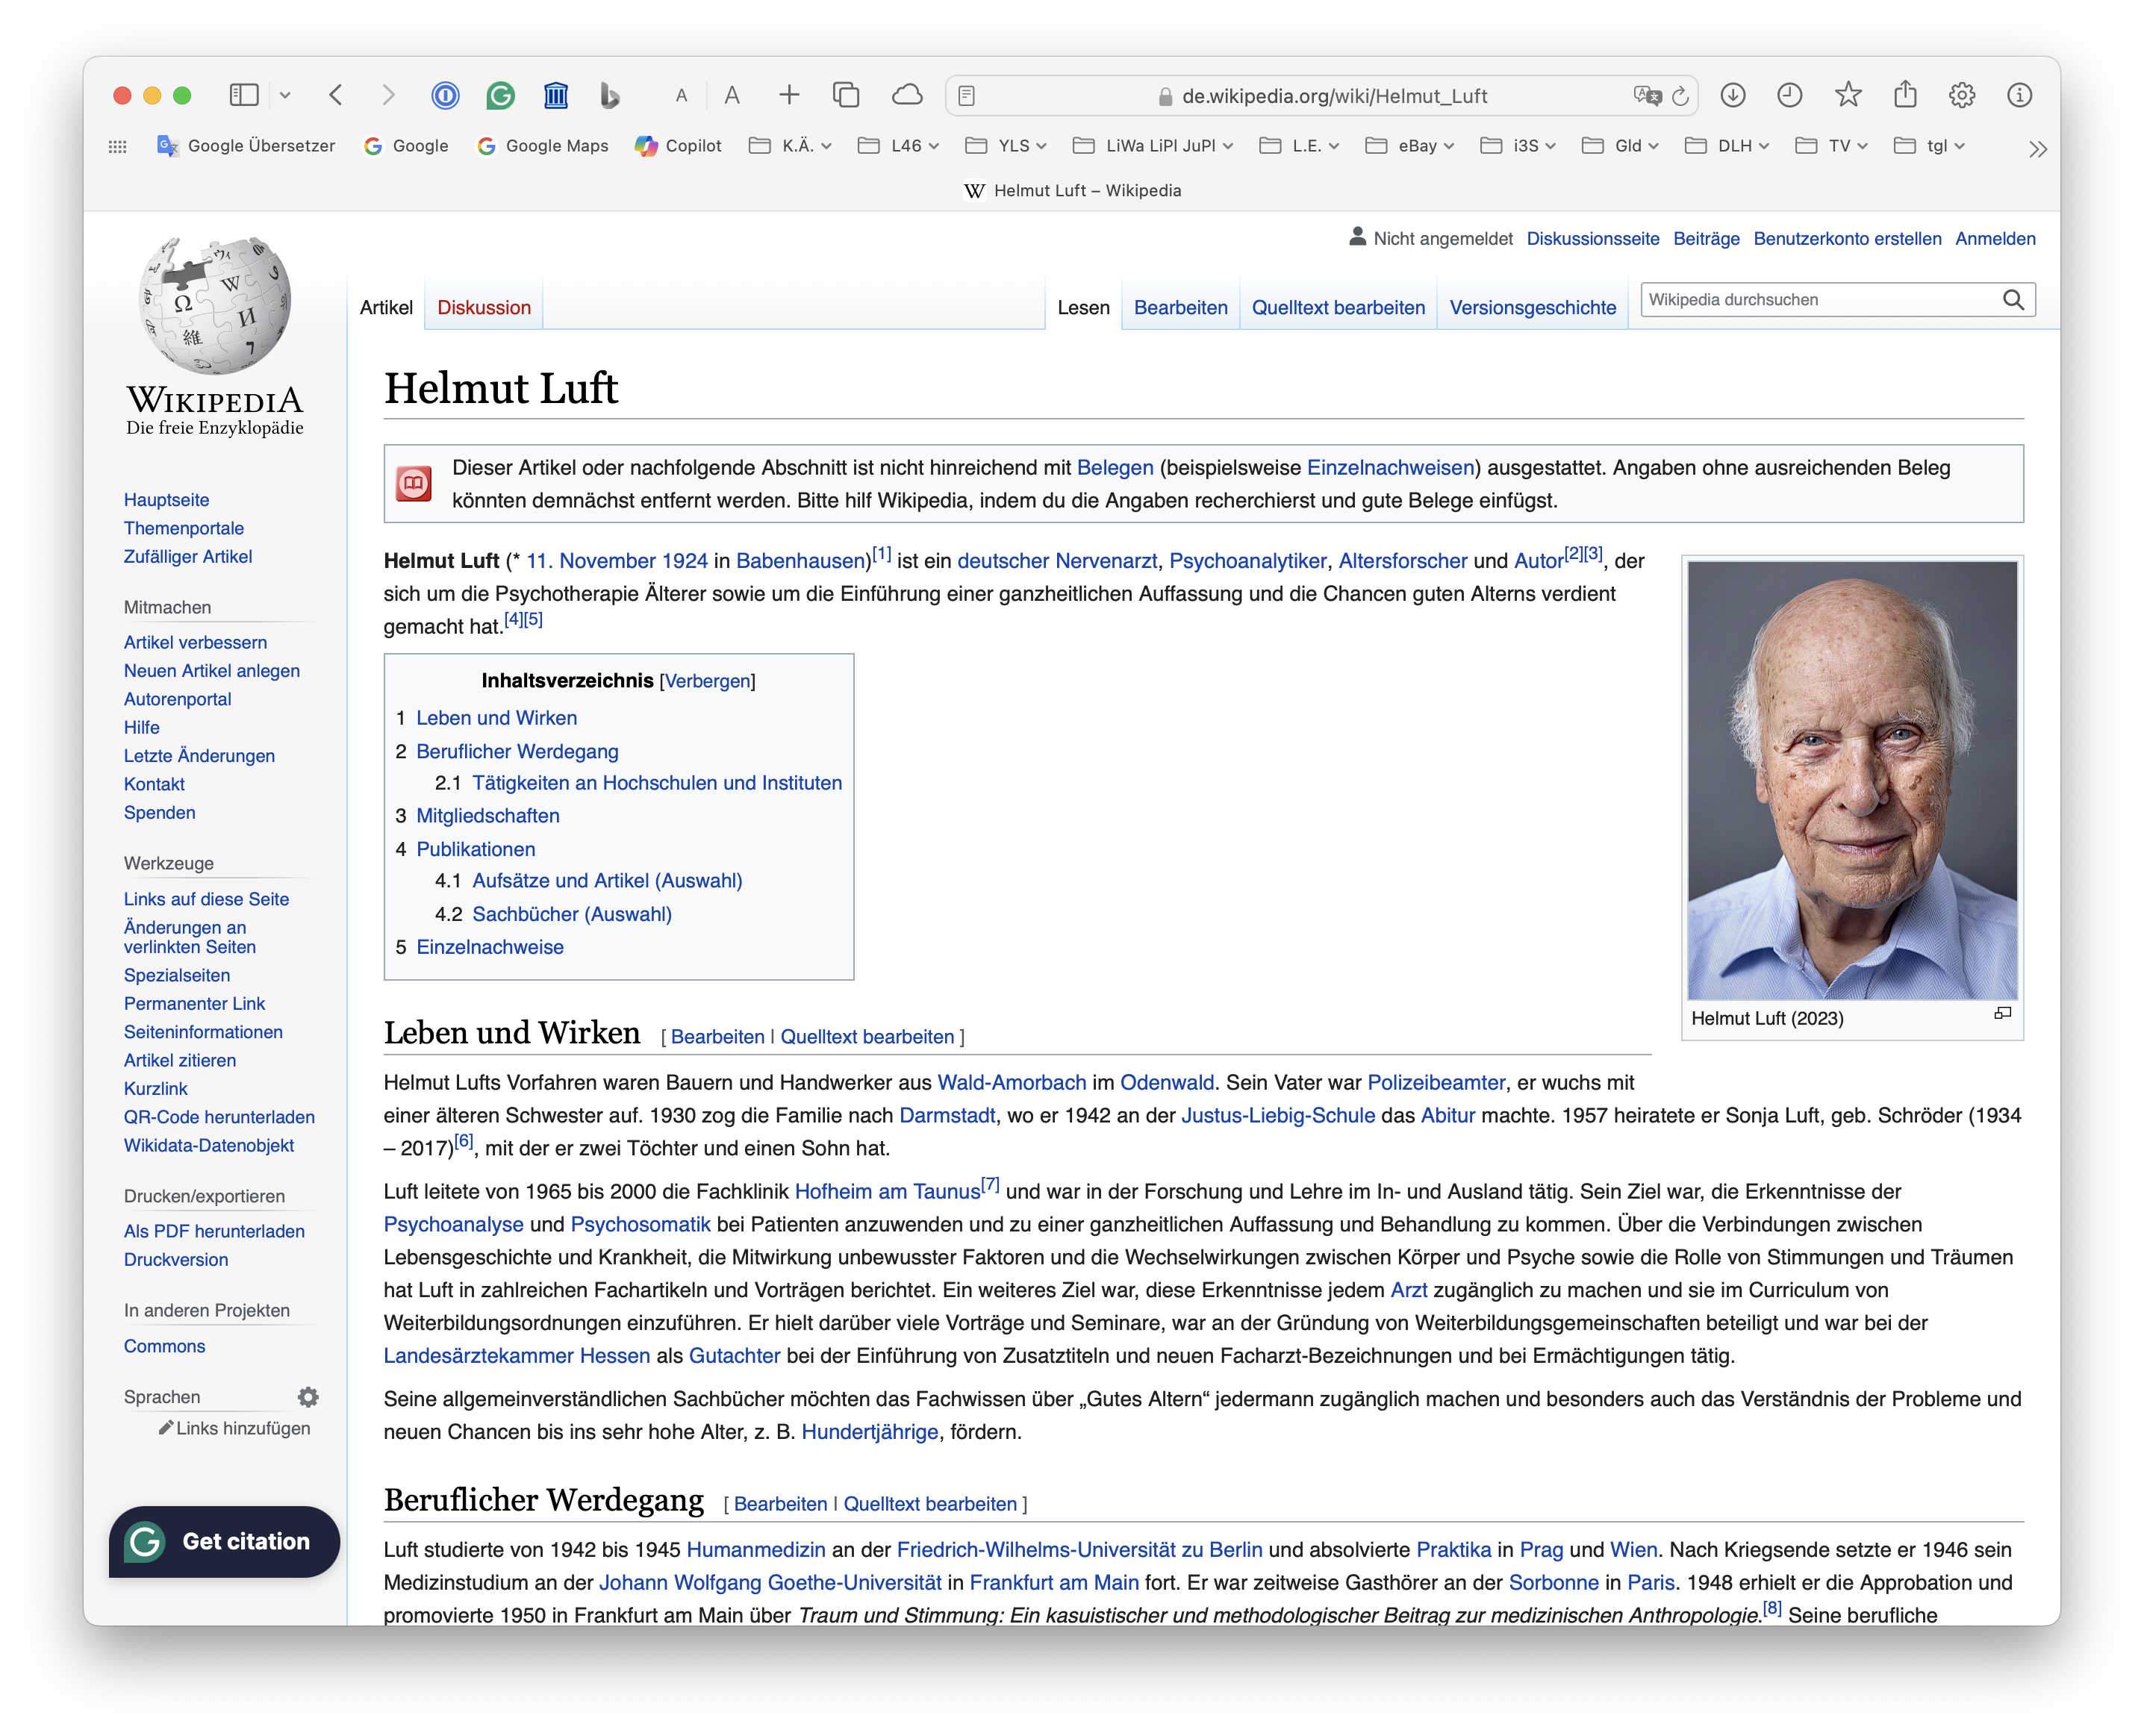This screenshot has height=1736, width=2144.
Task: Click the Wikipedia search magnifier icon
Action: 2013,300
